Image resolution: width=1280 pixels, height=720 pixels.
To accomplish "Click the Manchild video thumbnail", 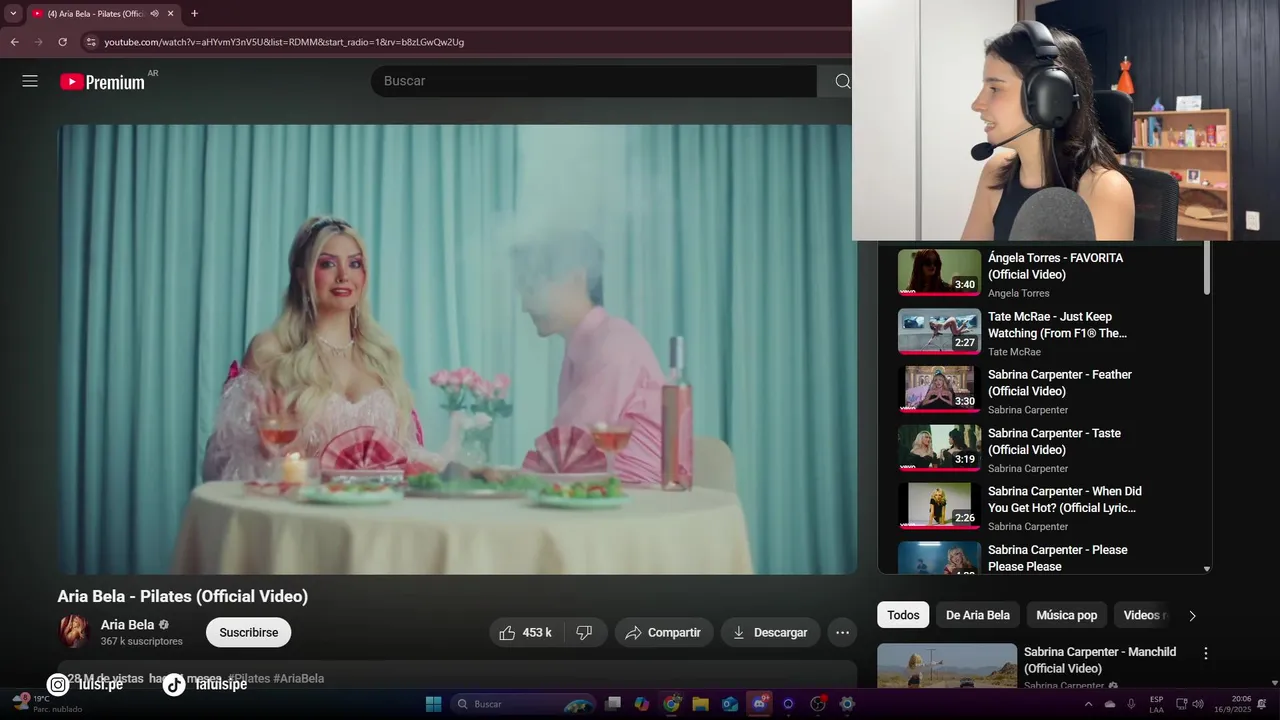I will pos(947,666).
